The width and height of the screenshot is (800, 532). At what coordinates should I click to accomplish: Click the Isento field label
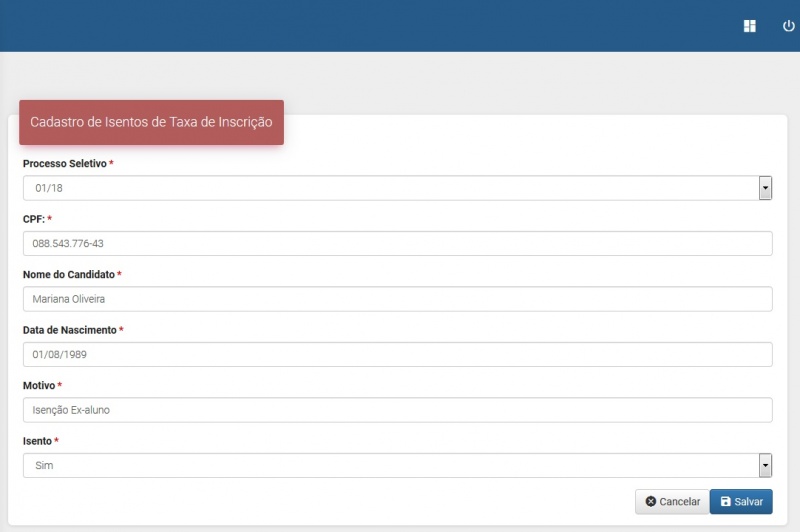click(x=37, y=441)
